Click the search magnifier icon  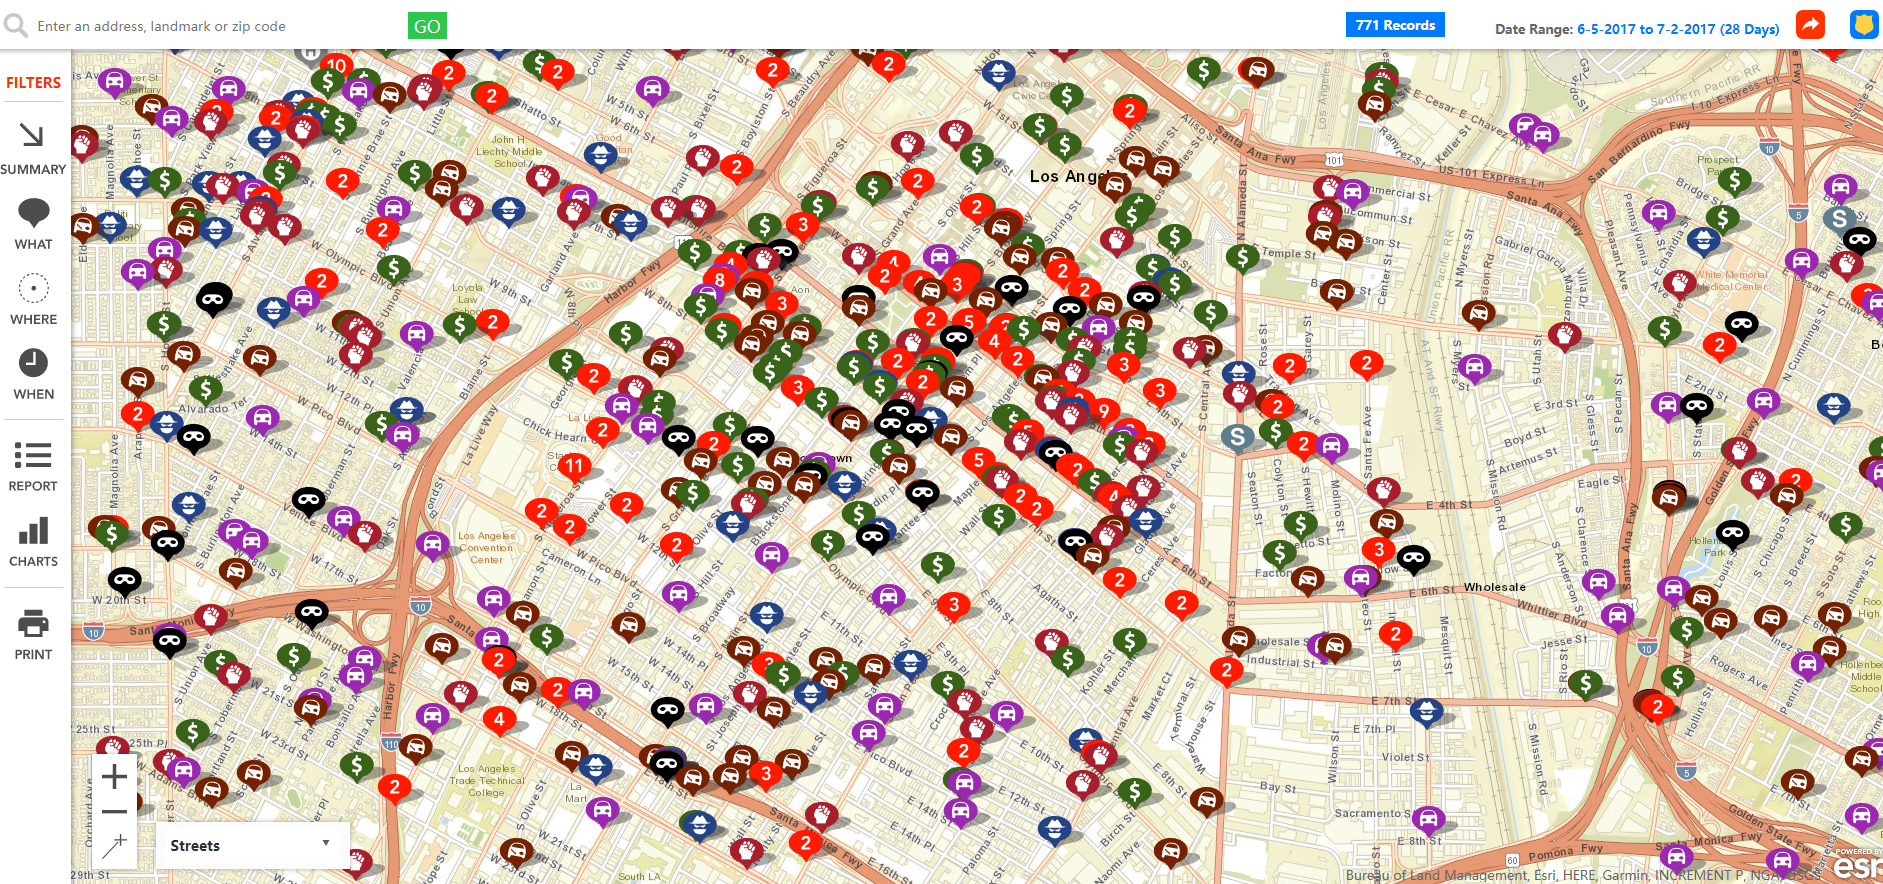16,25
